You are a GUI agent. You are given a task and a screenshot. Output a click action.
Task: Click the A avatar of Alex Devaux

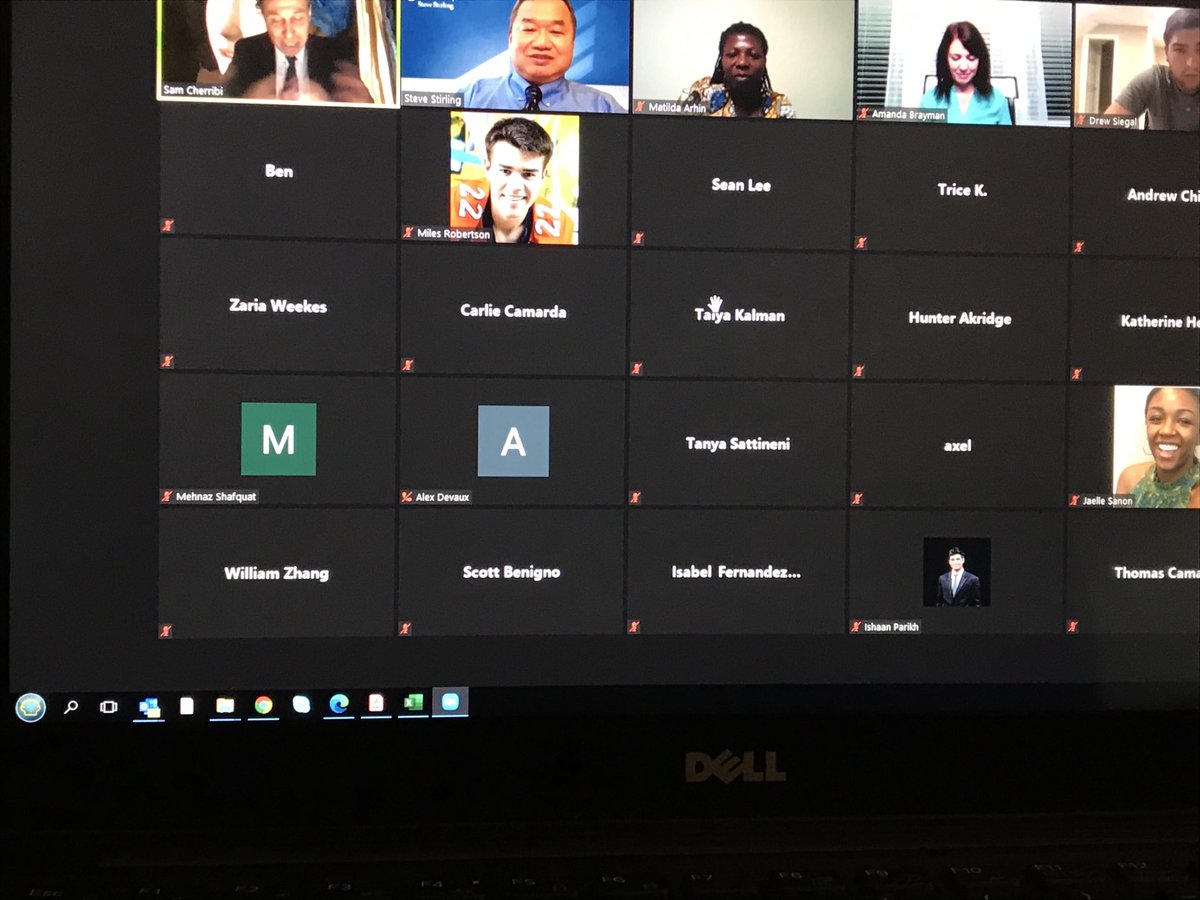point(513,441)
